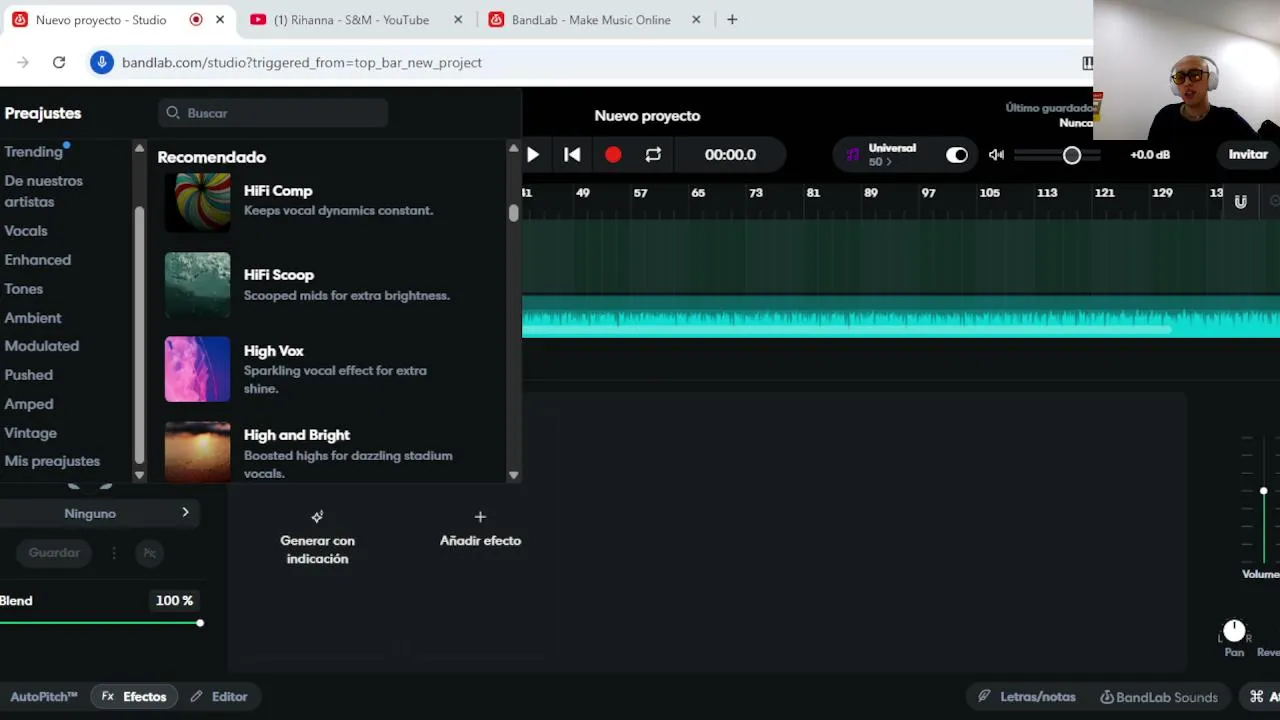Jump to the start of the track

click(572, 155)
